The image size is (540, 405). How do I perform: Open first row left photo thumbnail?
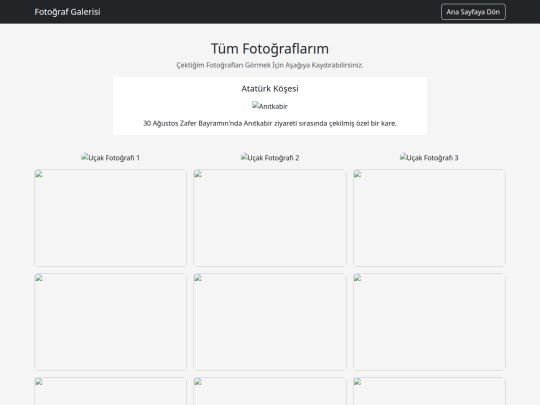point(110,218)
